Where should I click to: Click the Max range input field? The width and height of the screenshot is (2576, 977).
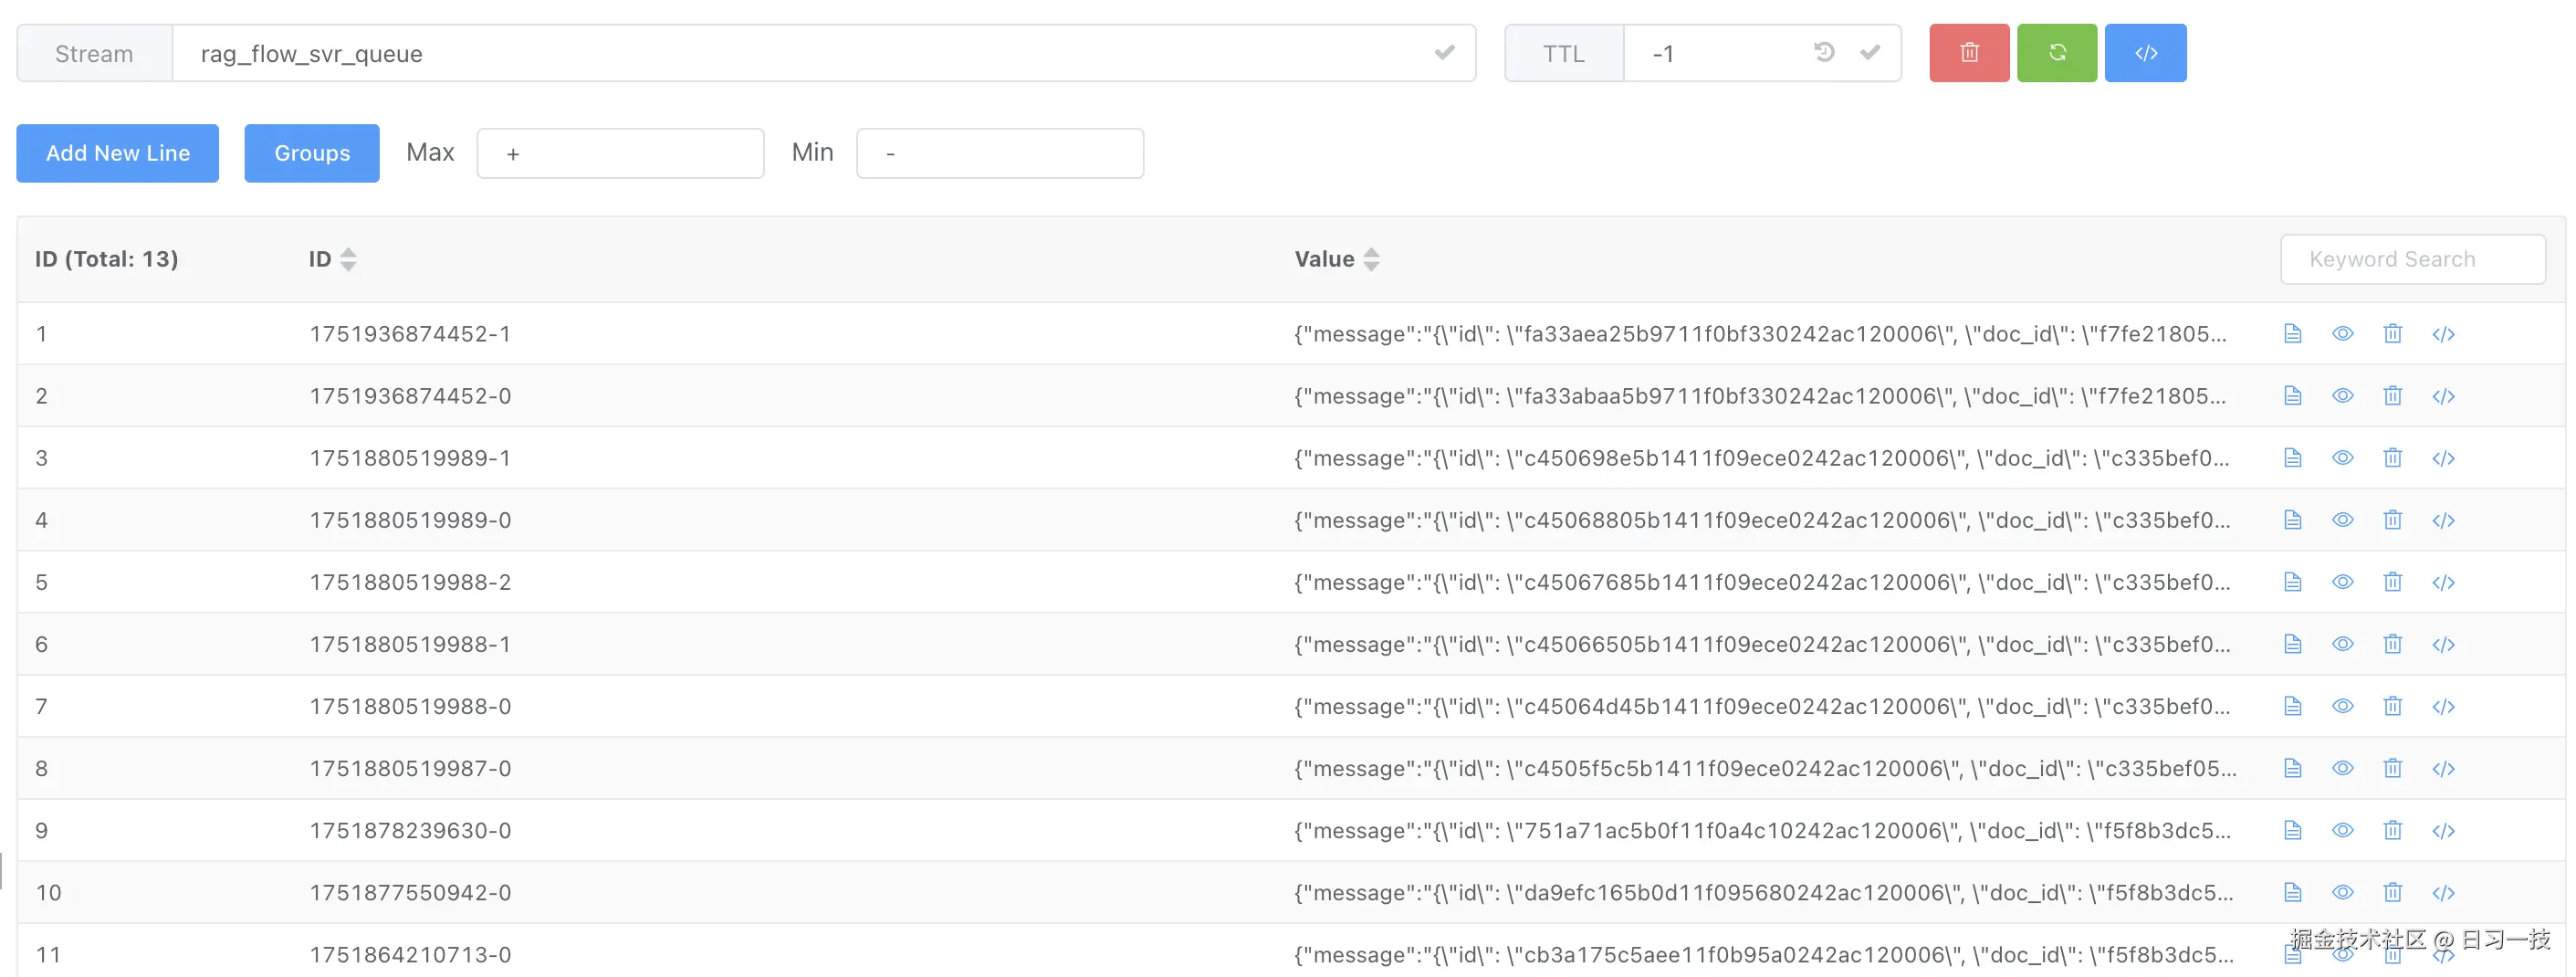pyautogui.click(x=620, y=153)
